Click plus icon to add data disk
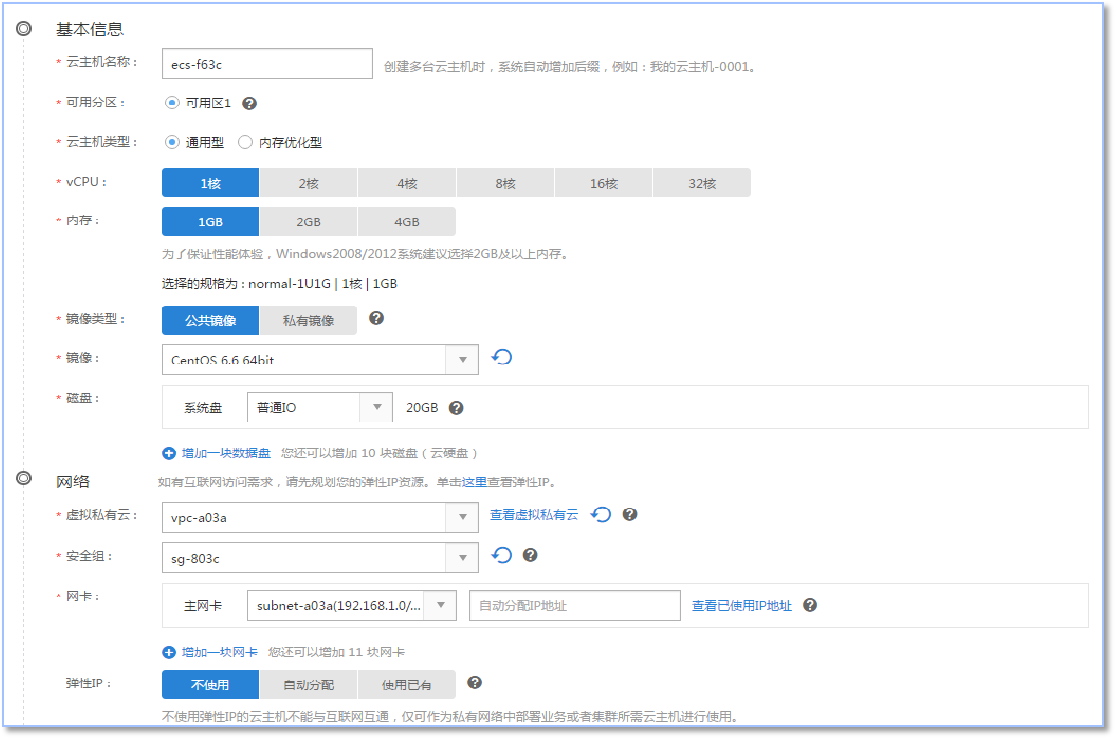The width and height of the screenshot is (1116, 738). pyautogui.click(x=169, y=453)
